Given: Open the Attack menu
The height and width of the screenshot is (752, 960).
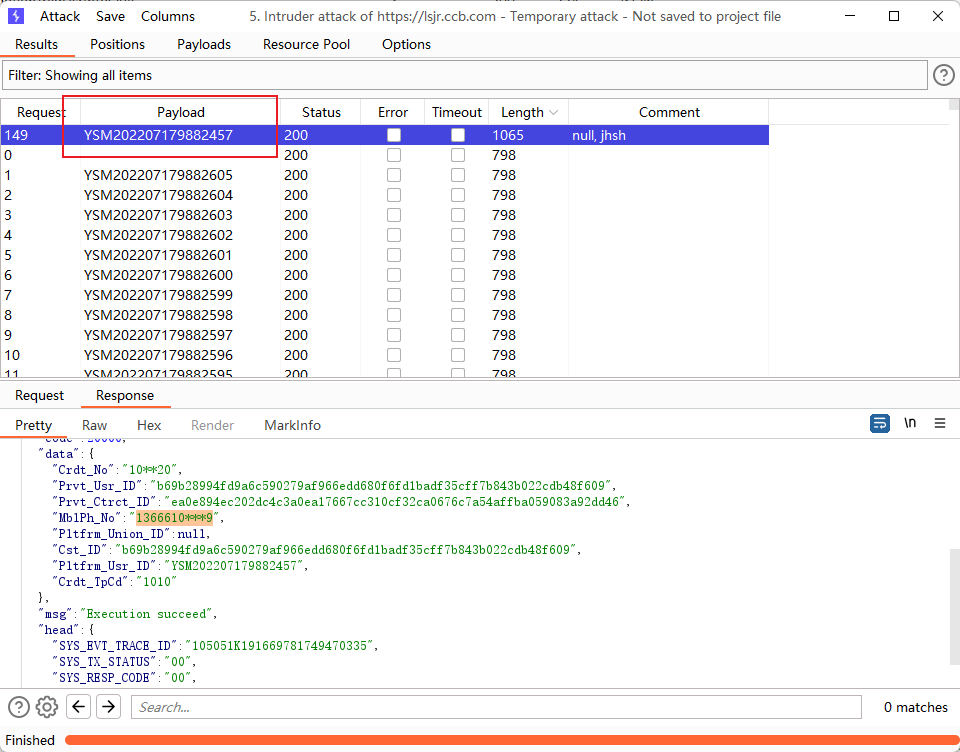Looking at the screenshot, I should pos(60,16).
